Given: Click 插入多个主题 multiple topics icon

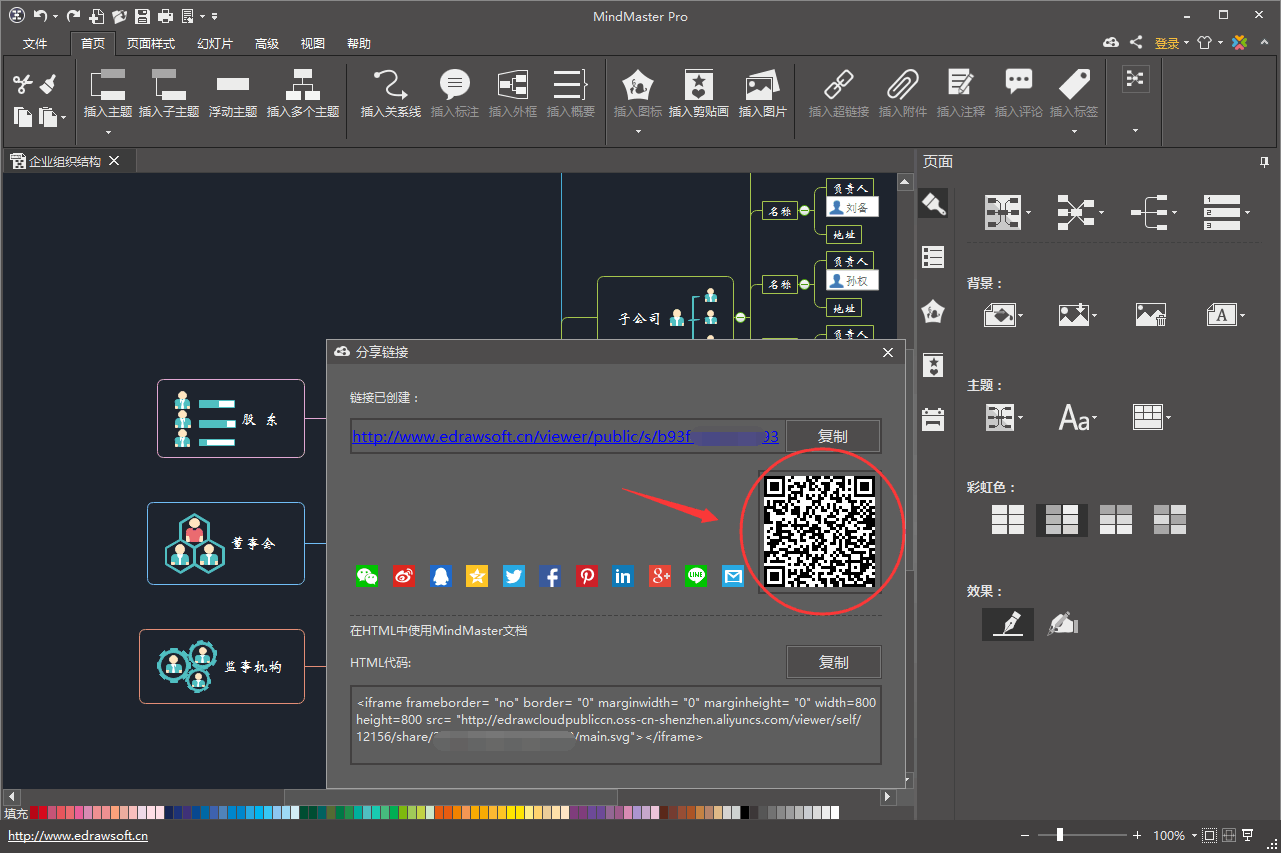Looking at the screenshot, I should point(302,85).
